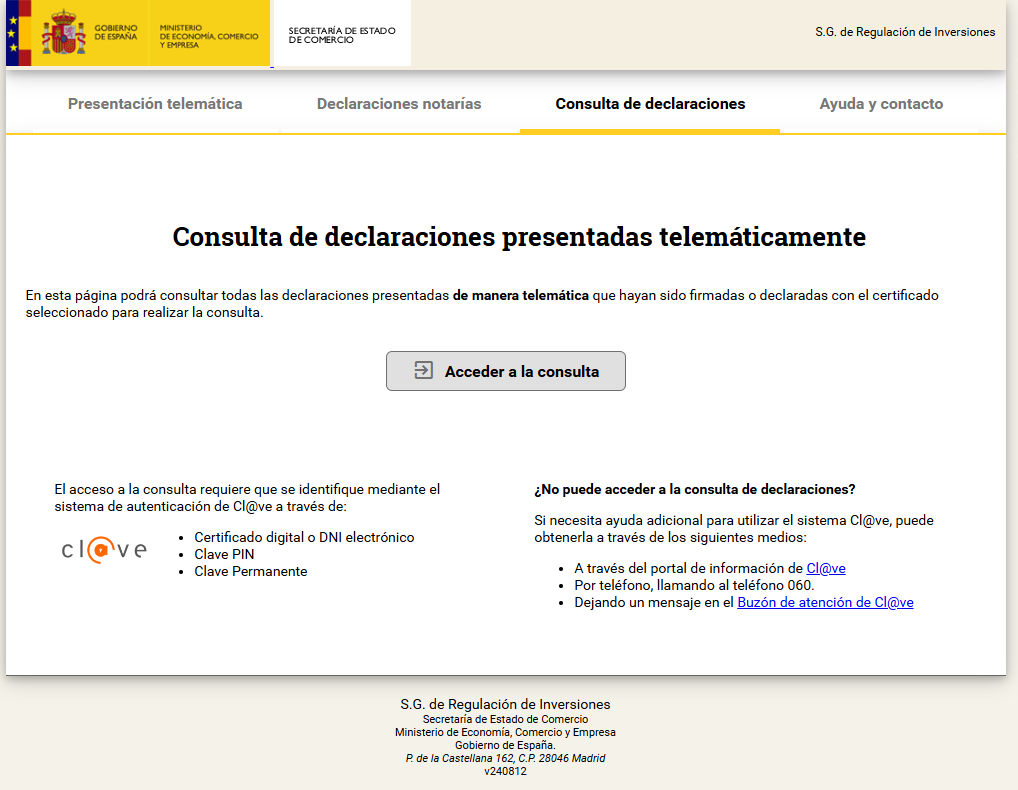Image resolution: width=1018 pixels, height=790 pixels.
Task: Click the Certificado digital o DNI electrónico list item
Action: (304, 537)
